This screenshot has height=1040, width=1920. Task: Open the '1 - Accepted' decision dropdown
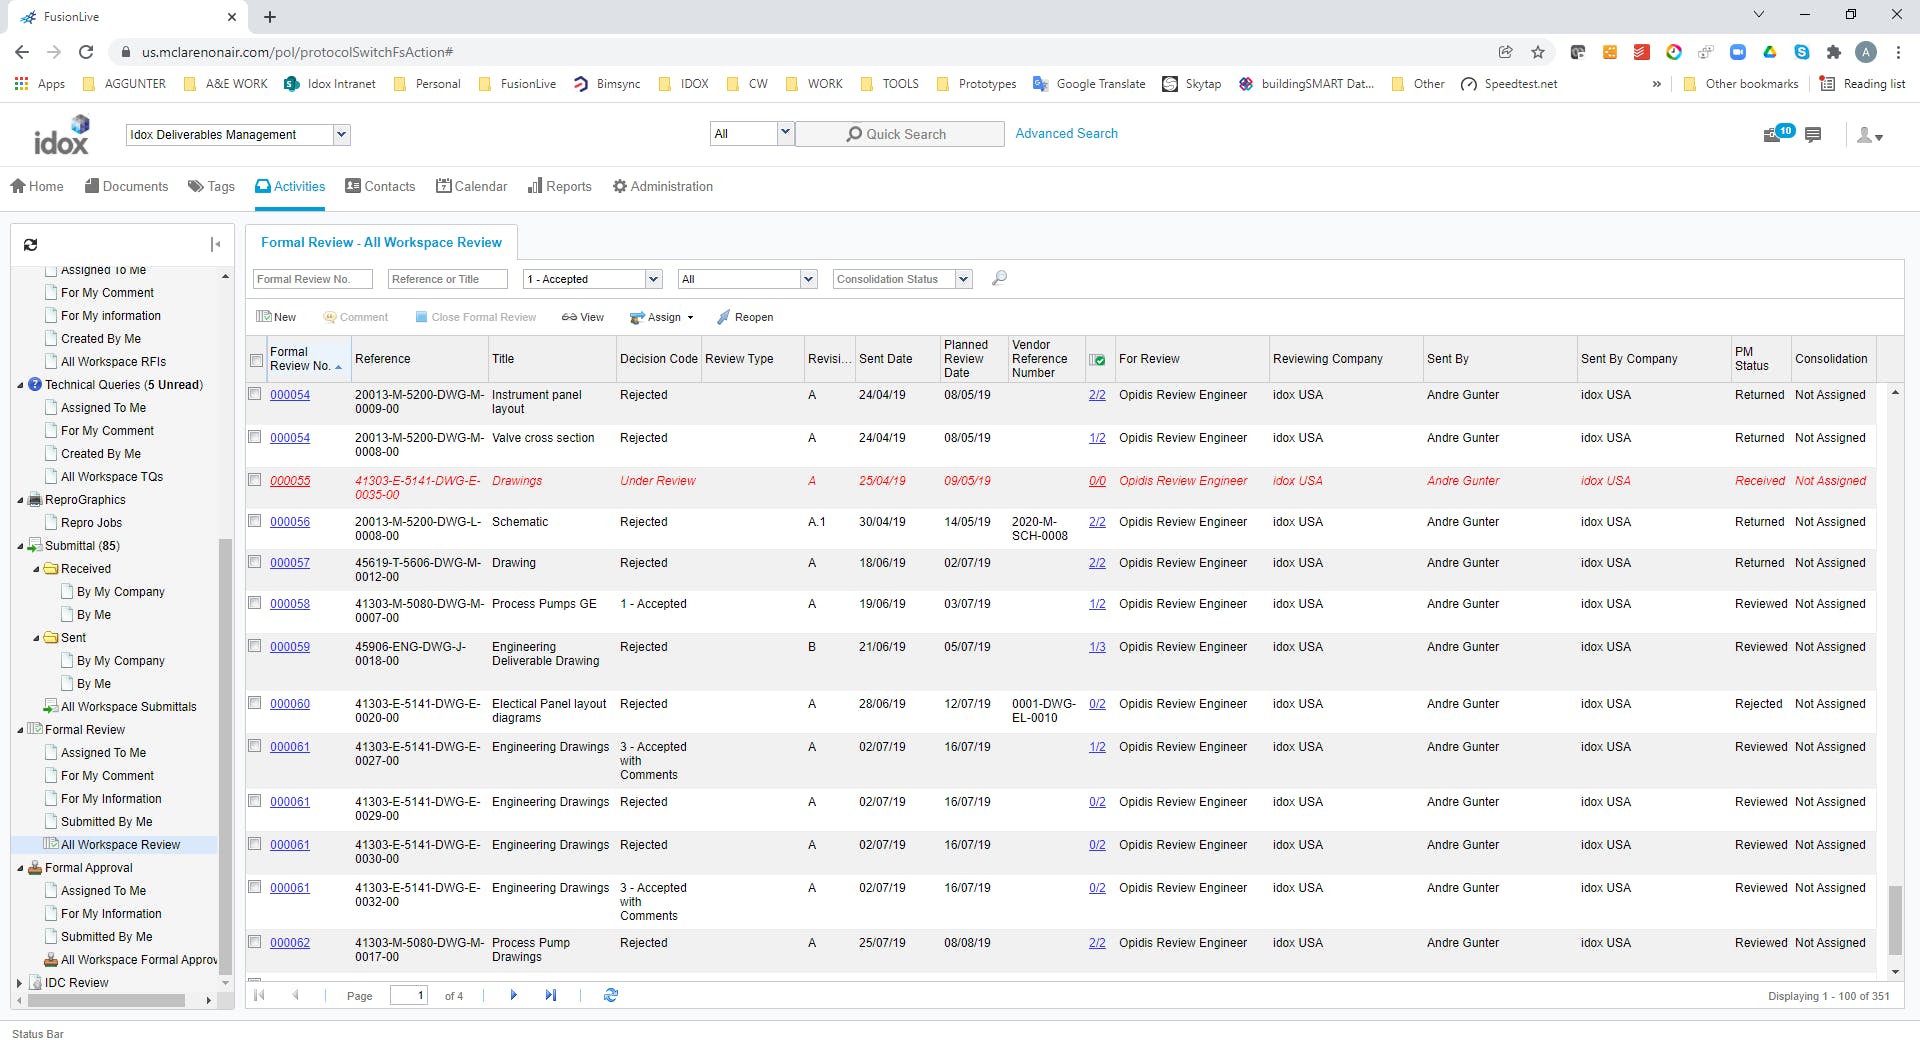653,279
